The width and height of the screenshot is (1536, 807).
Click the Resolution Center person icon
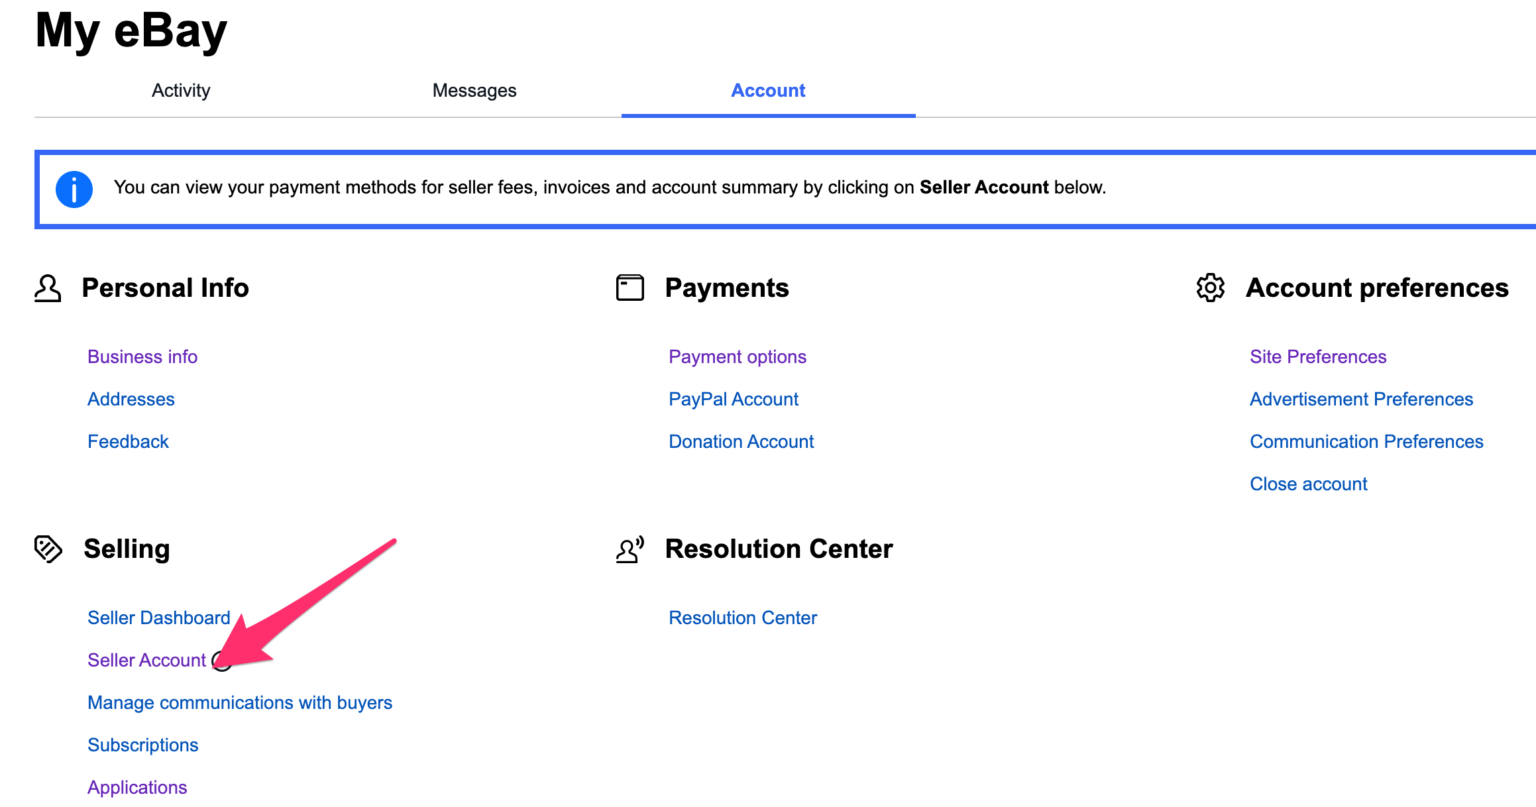(629, 548)
